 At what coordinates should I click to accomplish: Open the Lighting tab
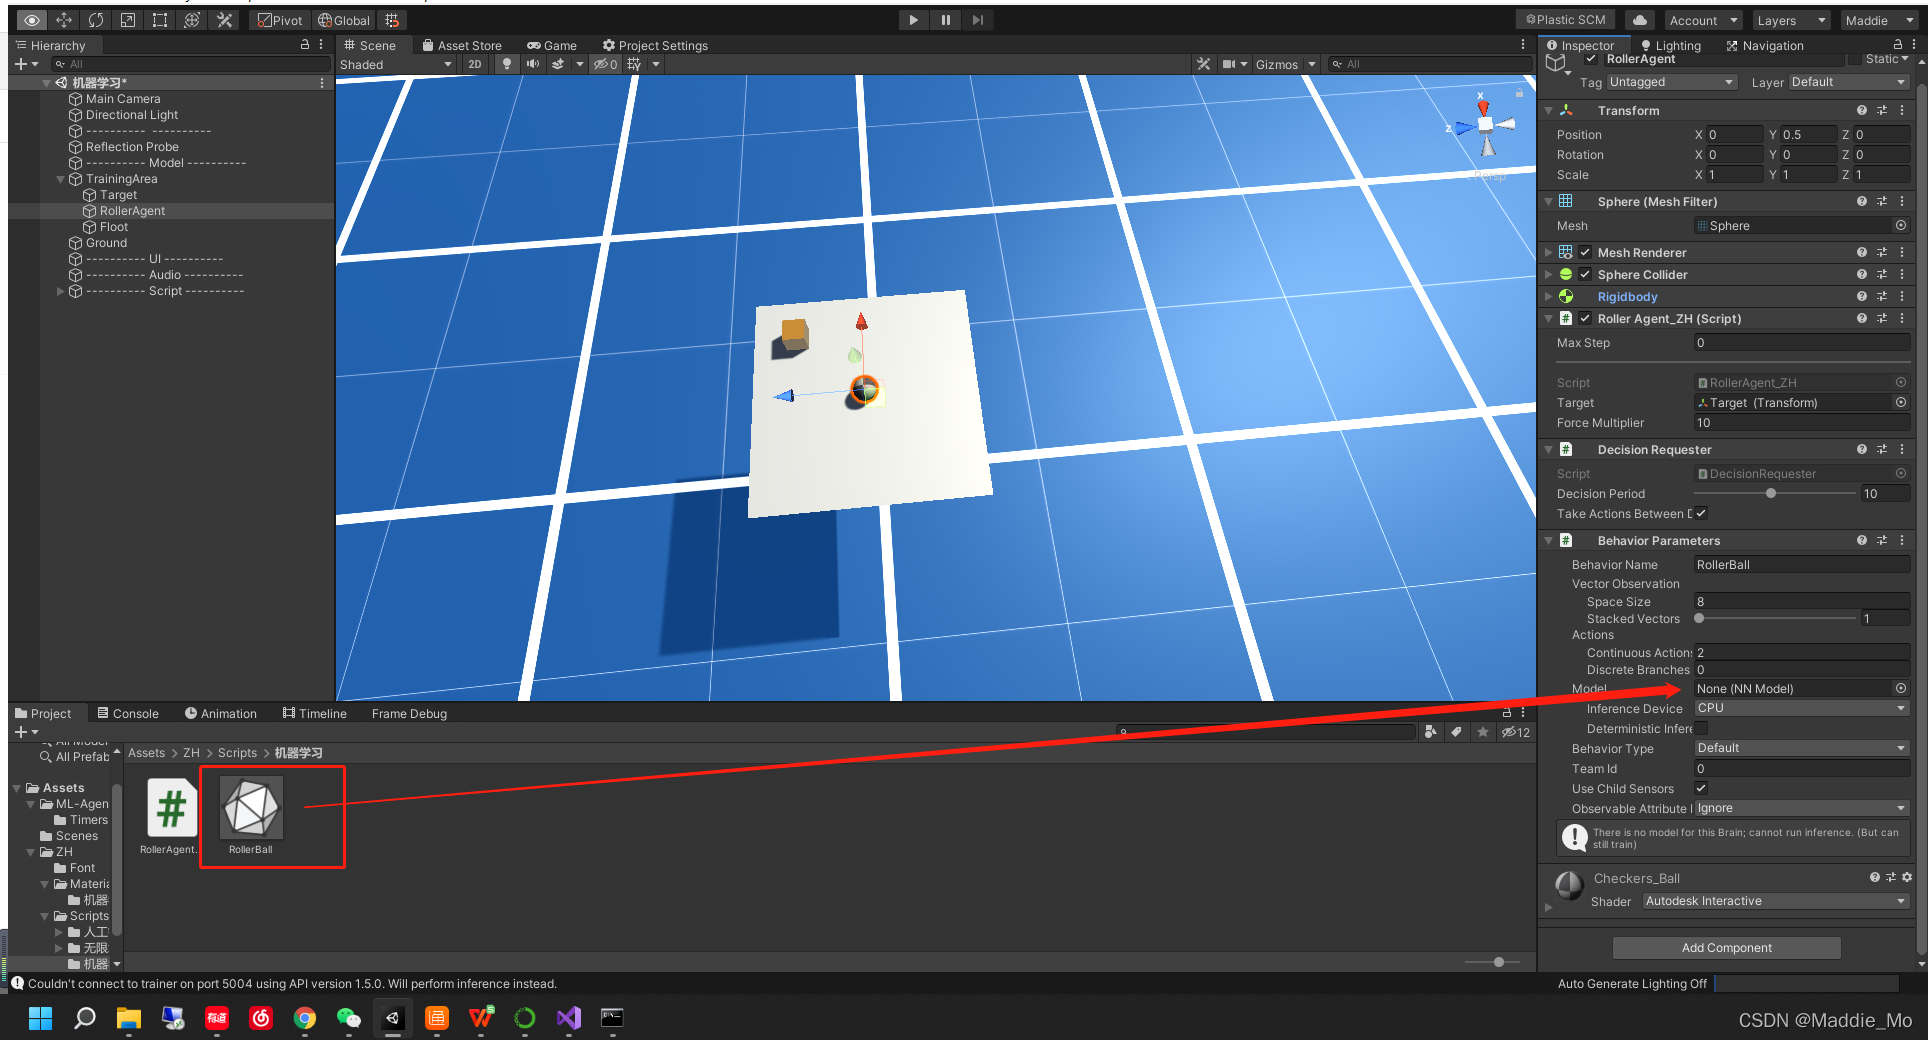(x=1671, y=46)
